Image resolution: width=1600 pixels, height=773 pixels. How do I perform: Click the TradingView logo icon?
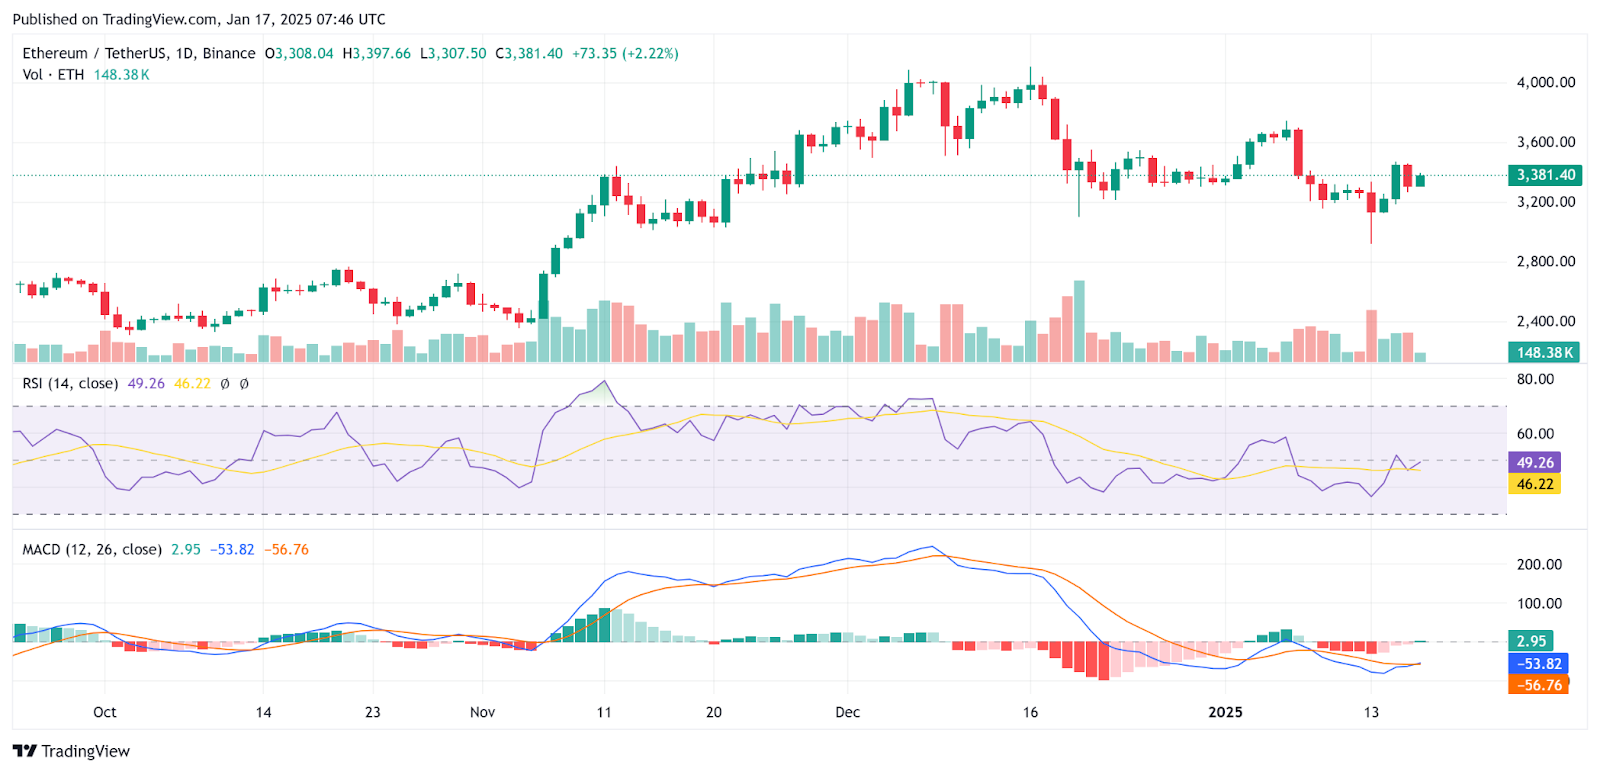click(24, 751)
